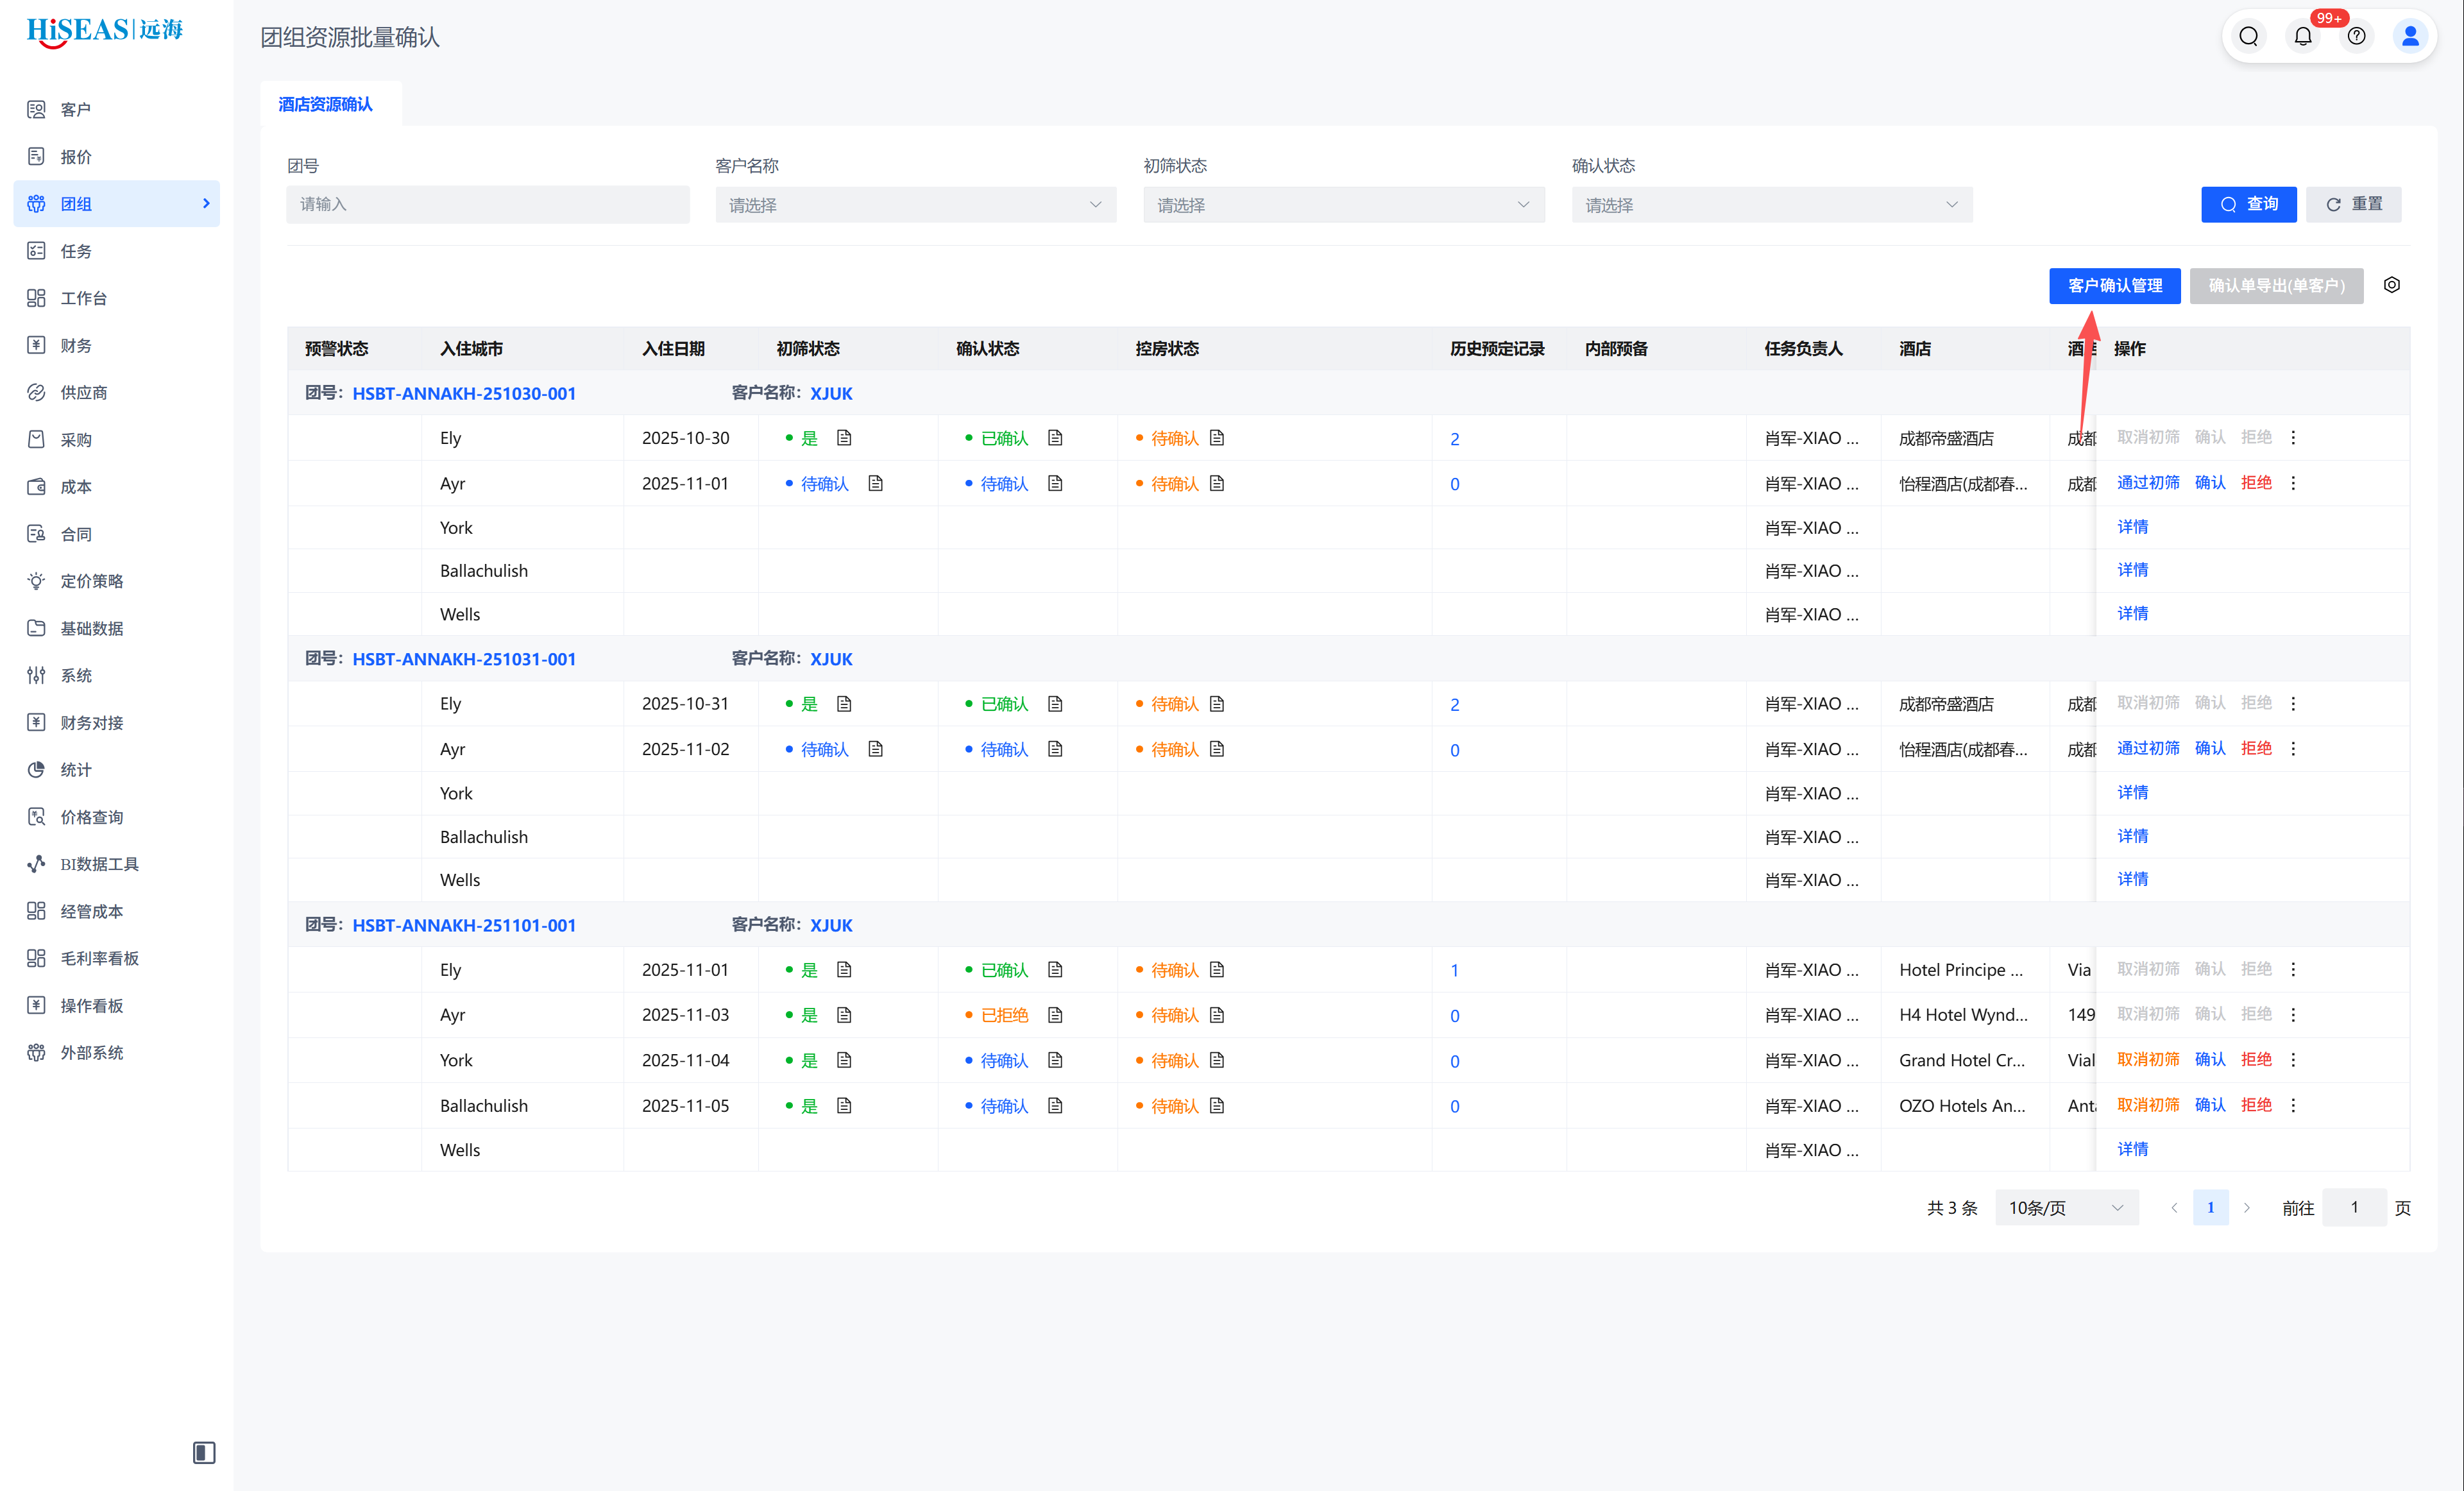Open the help question-mark icon
This screenshot has height=1491, width=2464.
pos(2356,37)
